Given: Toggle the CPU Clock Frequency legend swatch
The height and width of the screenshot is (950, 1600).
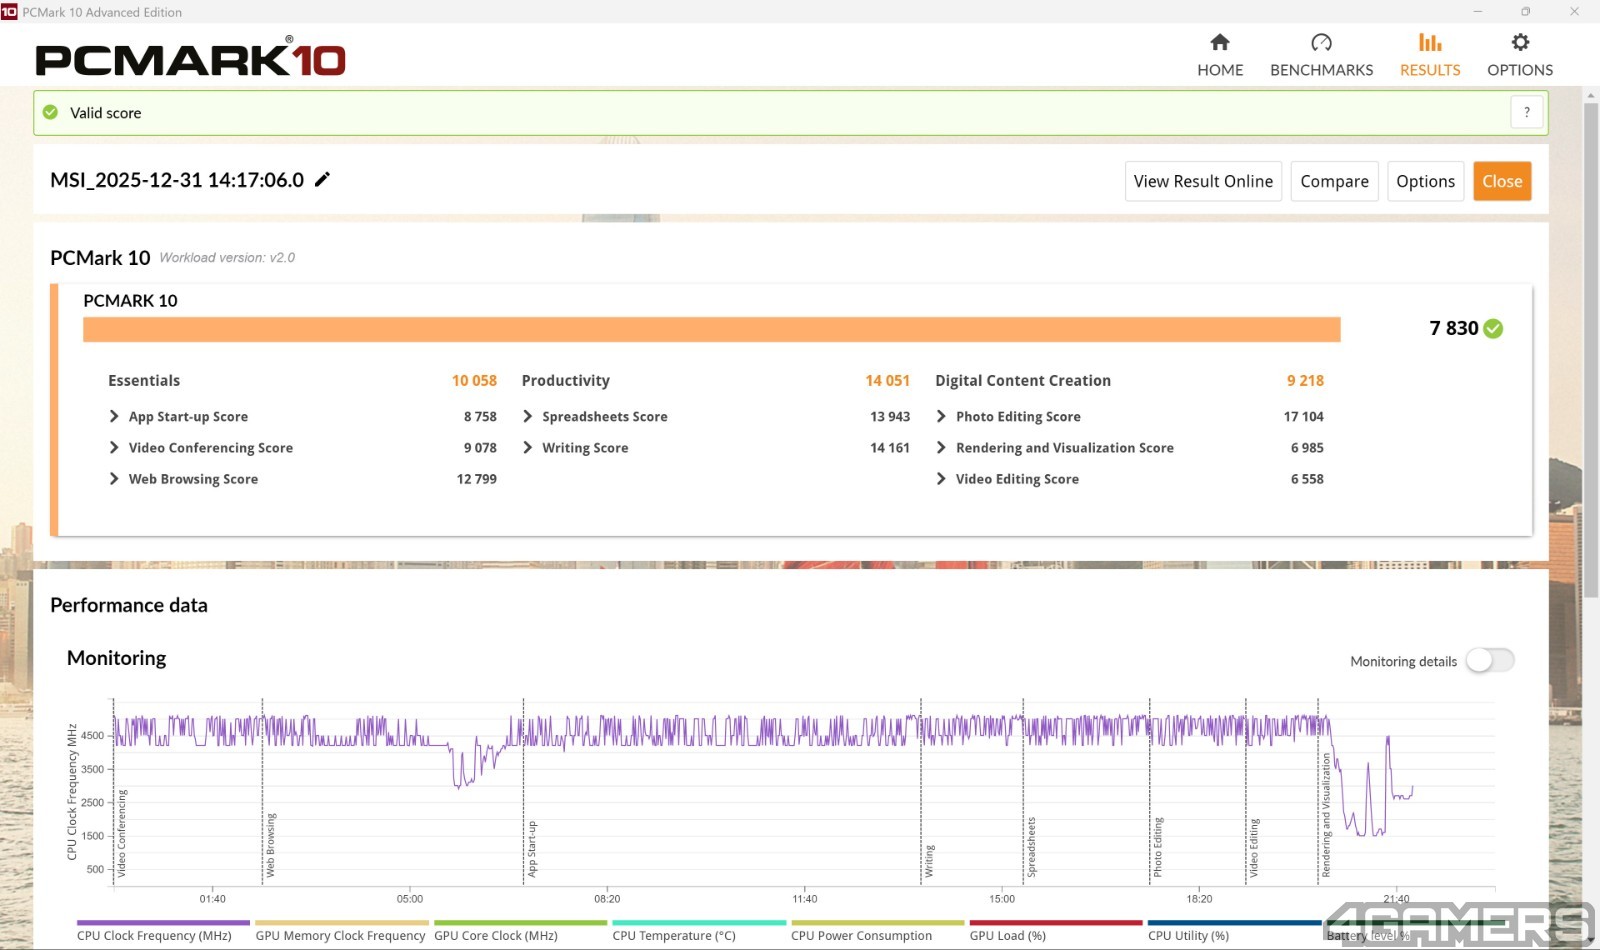Looking at the screenshot, I should (x=163, y=923).
